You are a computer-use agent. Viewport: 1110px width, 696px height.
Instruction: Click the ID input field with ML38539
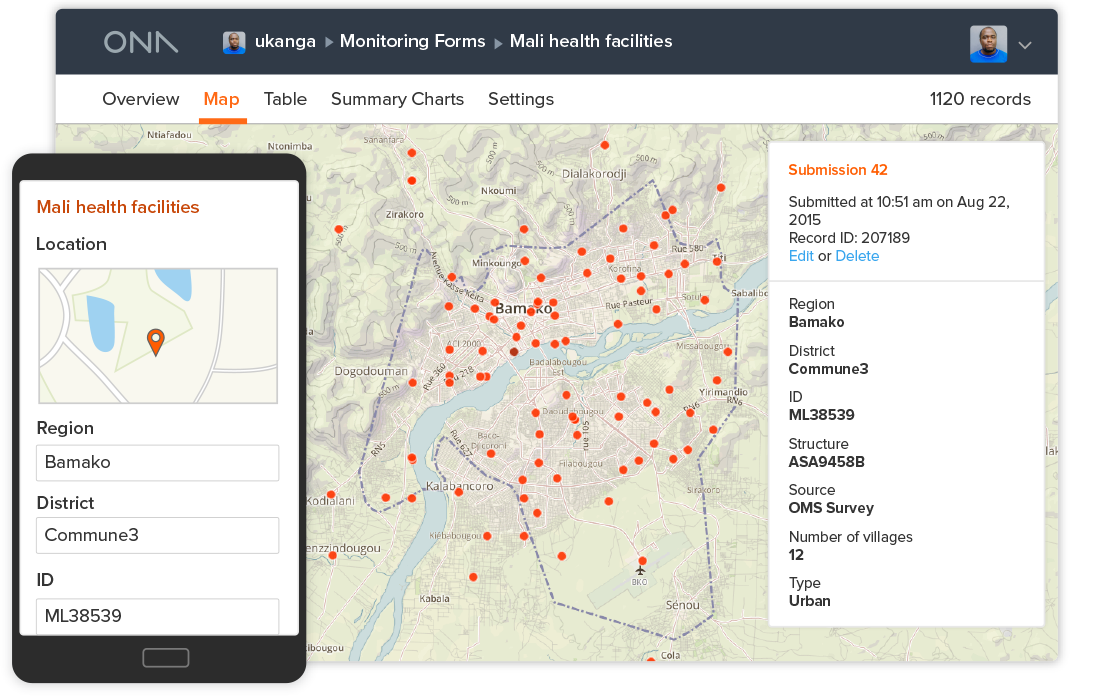coord(157,616)
